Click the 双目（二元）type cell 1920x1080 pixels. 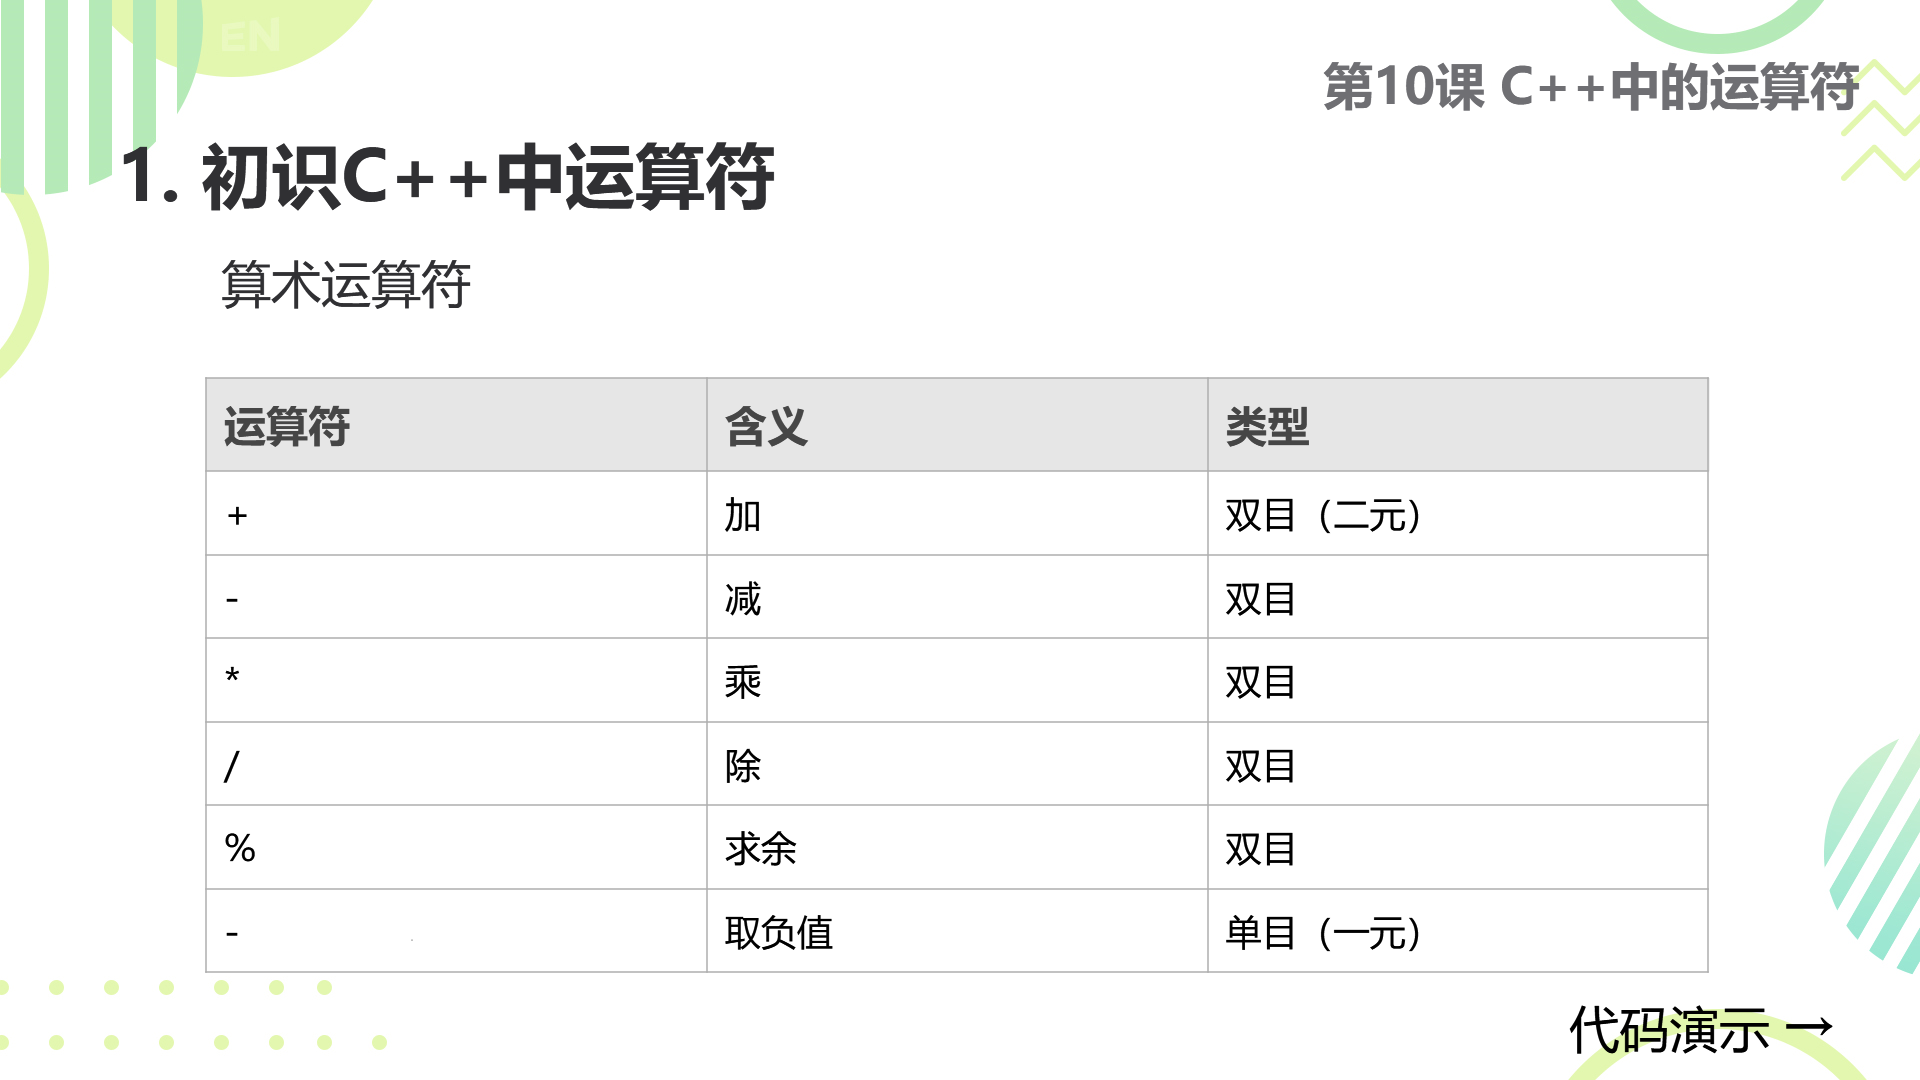tap(1458, 514)
